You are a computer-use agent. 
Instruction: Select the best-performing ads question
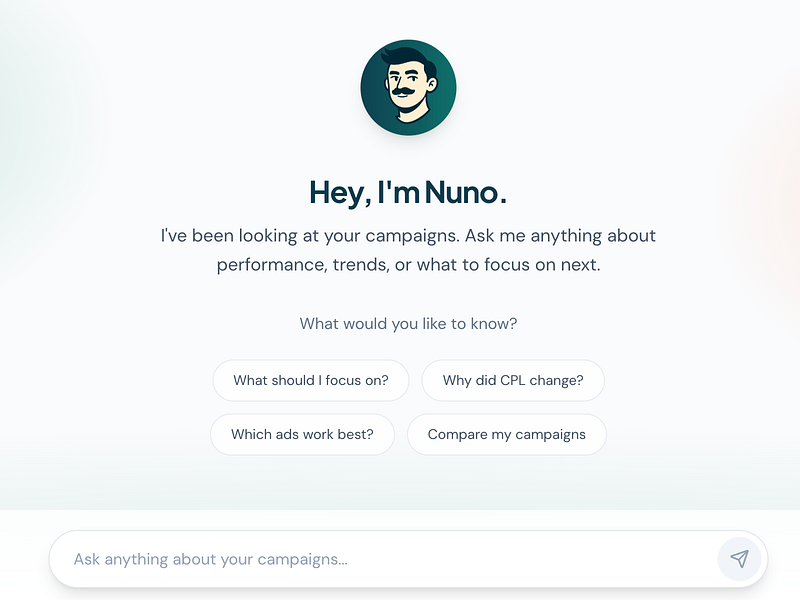click(x=302, y=434)
